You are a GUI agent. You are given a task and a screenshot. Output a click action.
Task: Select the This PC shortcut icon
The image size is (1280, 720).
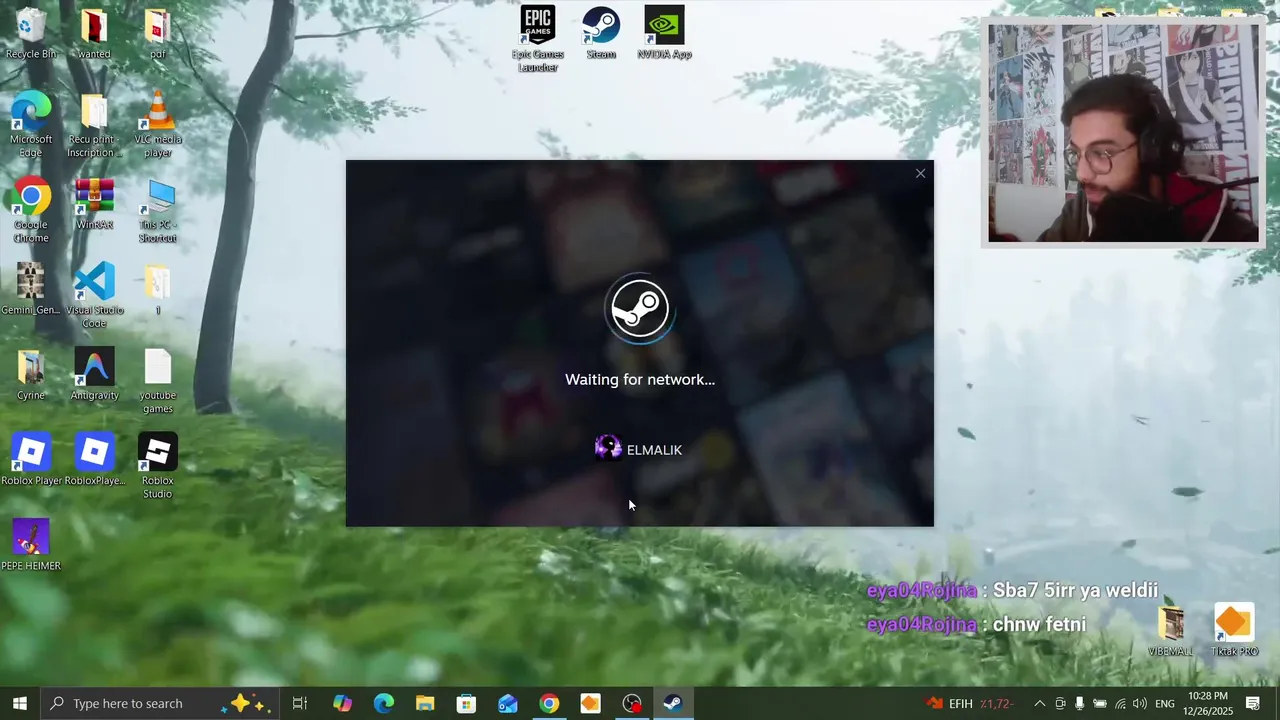click(x=157, y=211)
